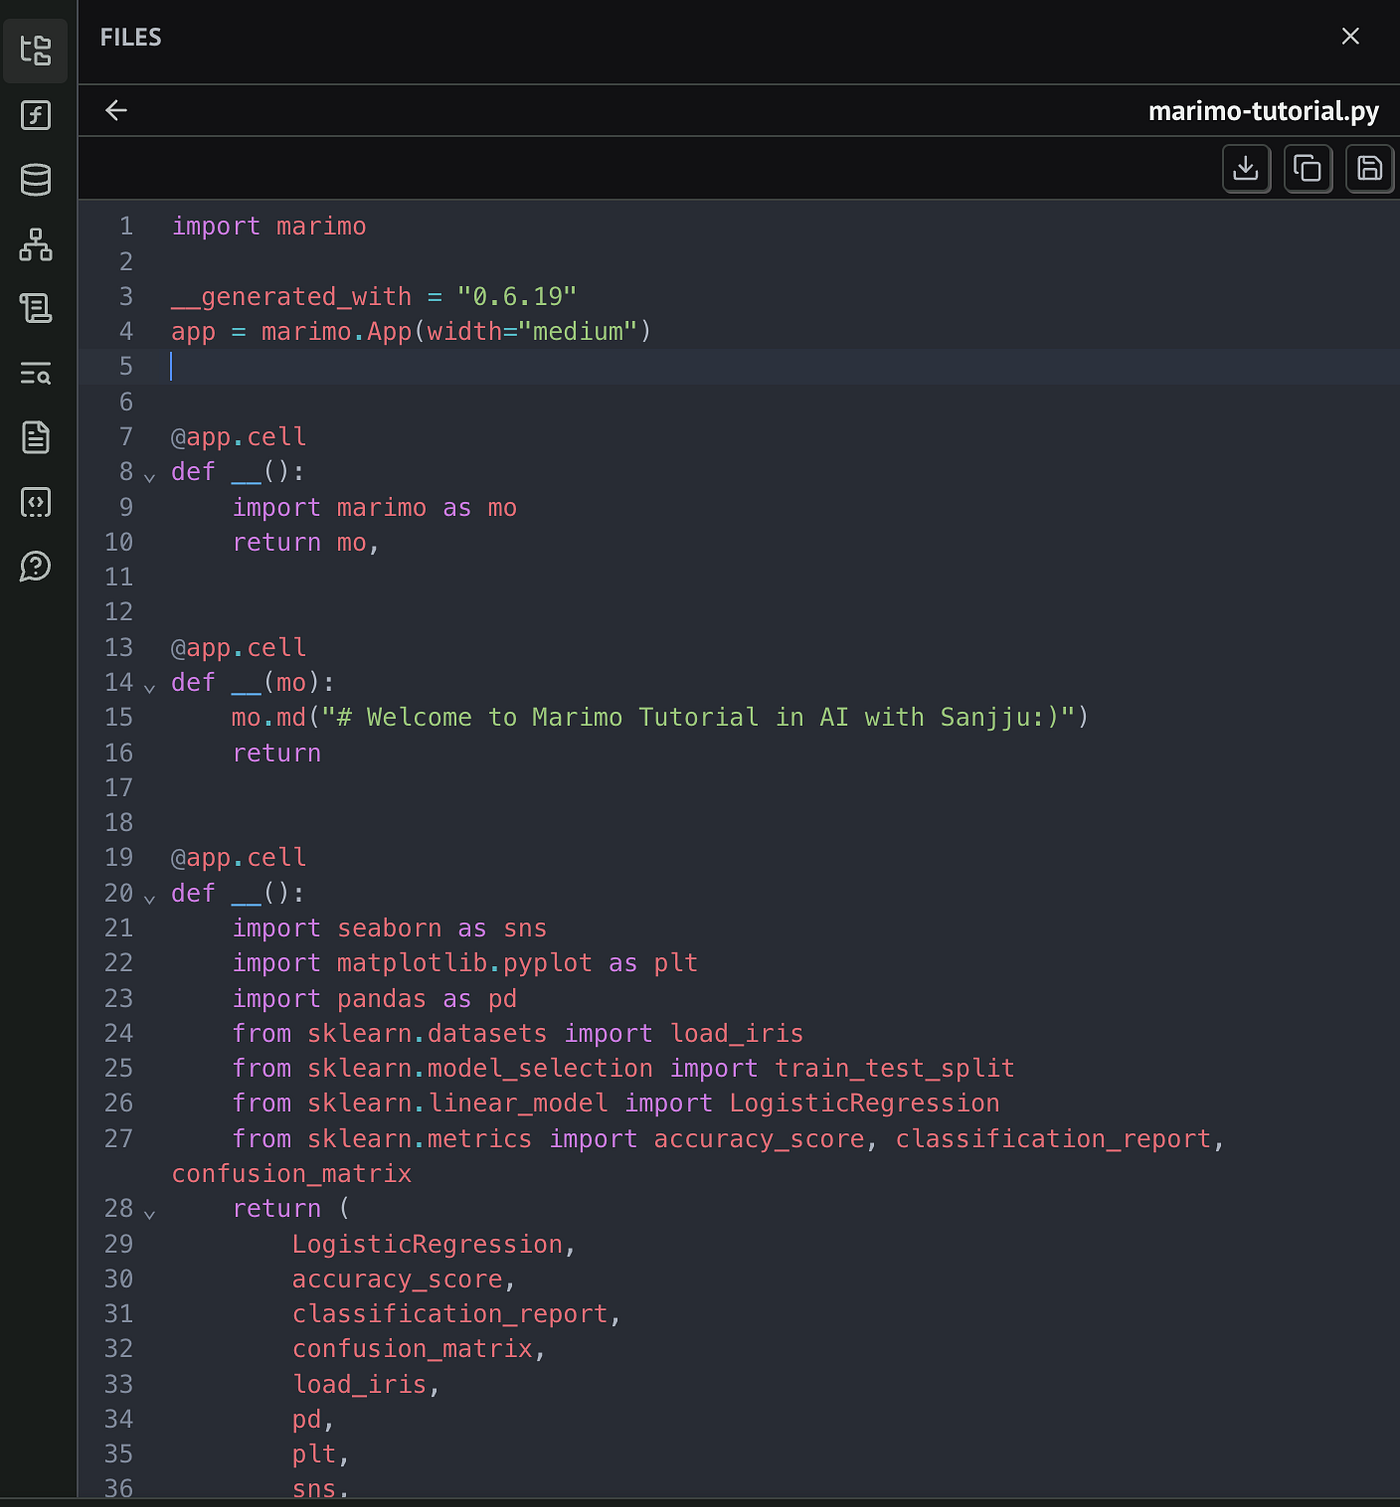Collapse the def block at line 8
Viewport: 1400px width, 1507px height.
click(x=150, y=477)
